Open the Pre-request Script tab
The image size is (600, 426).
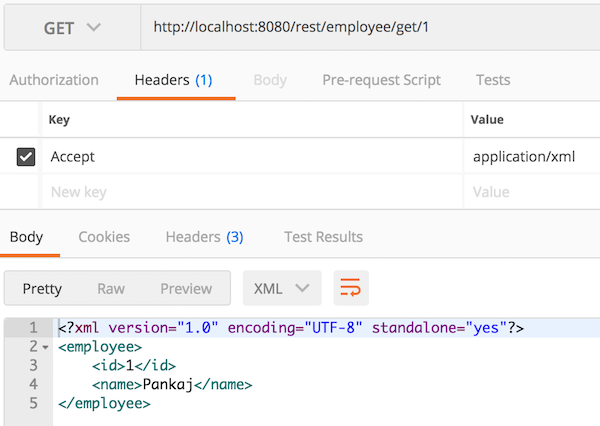click(x=381, y=80)
